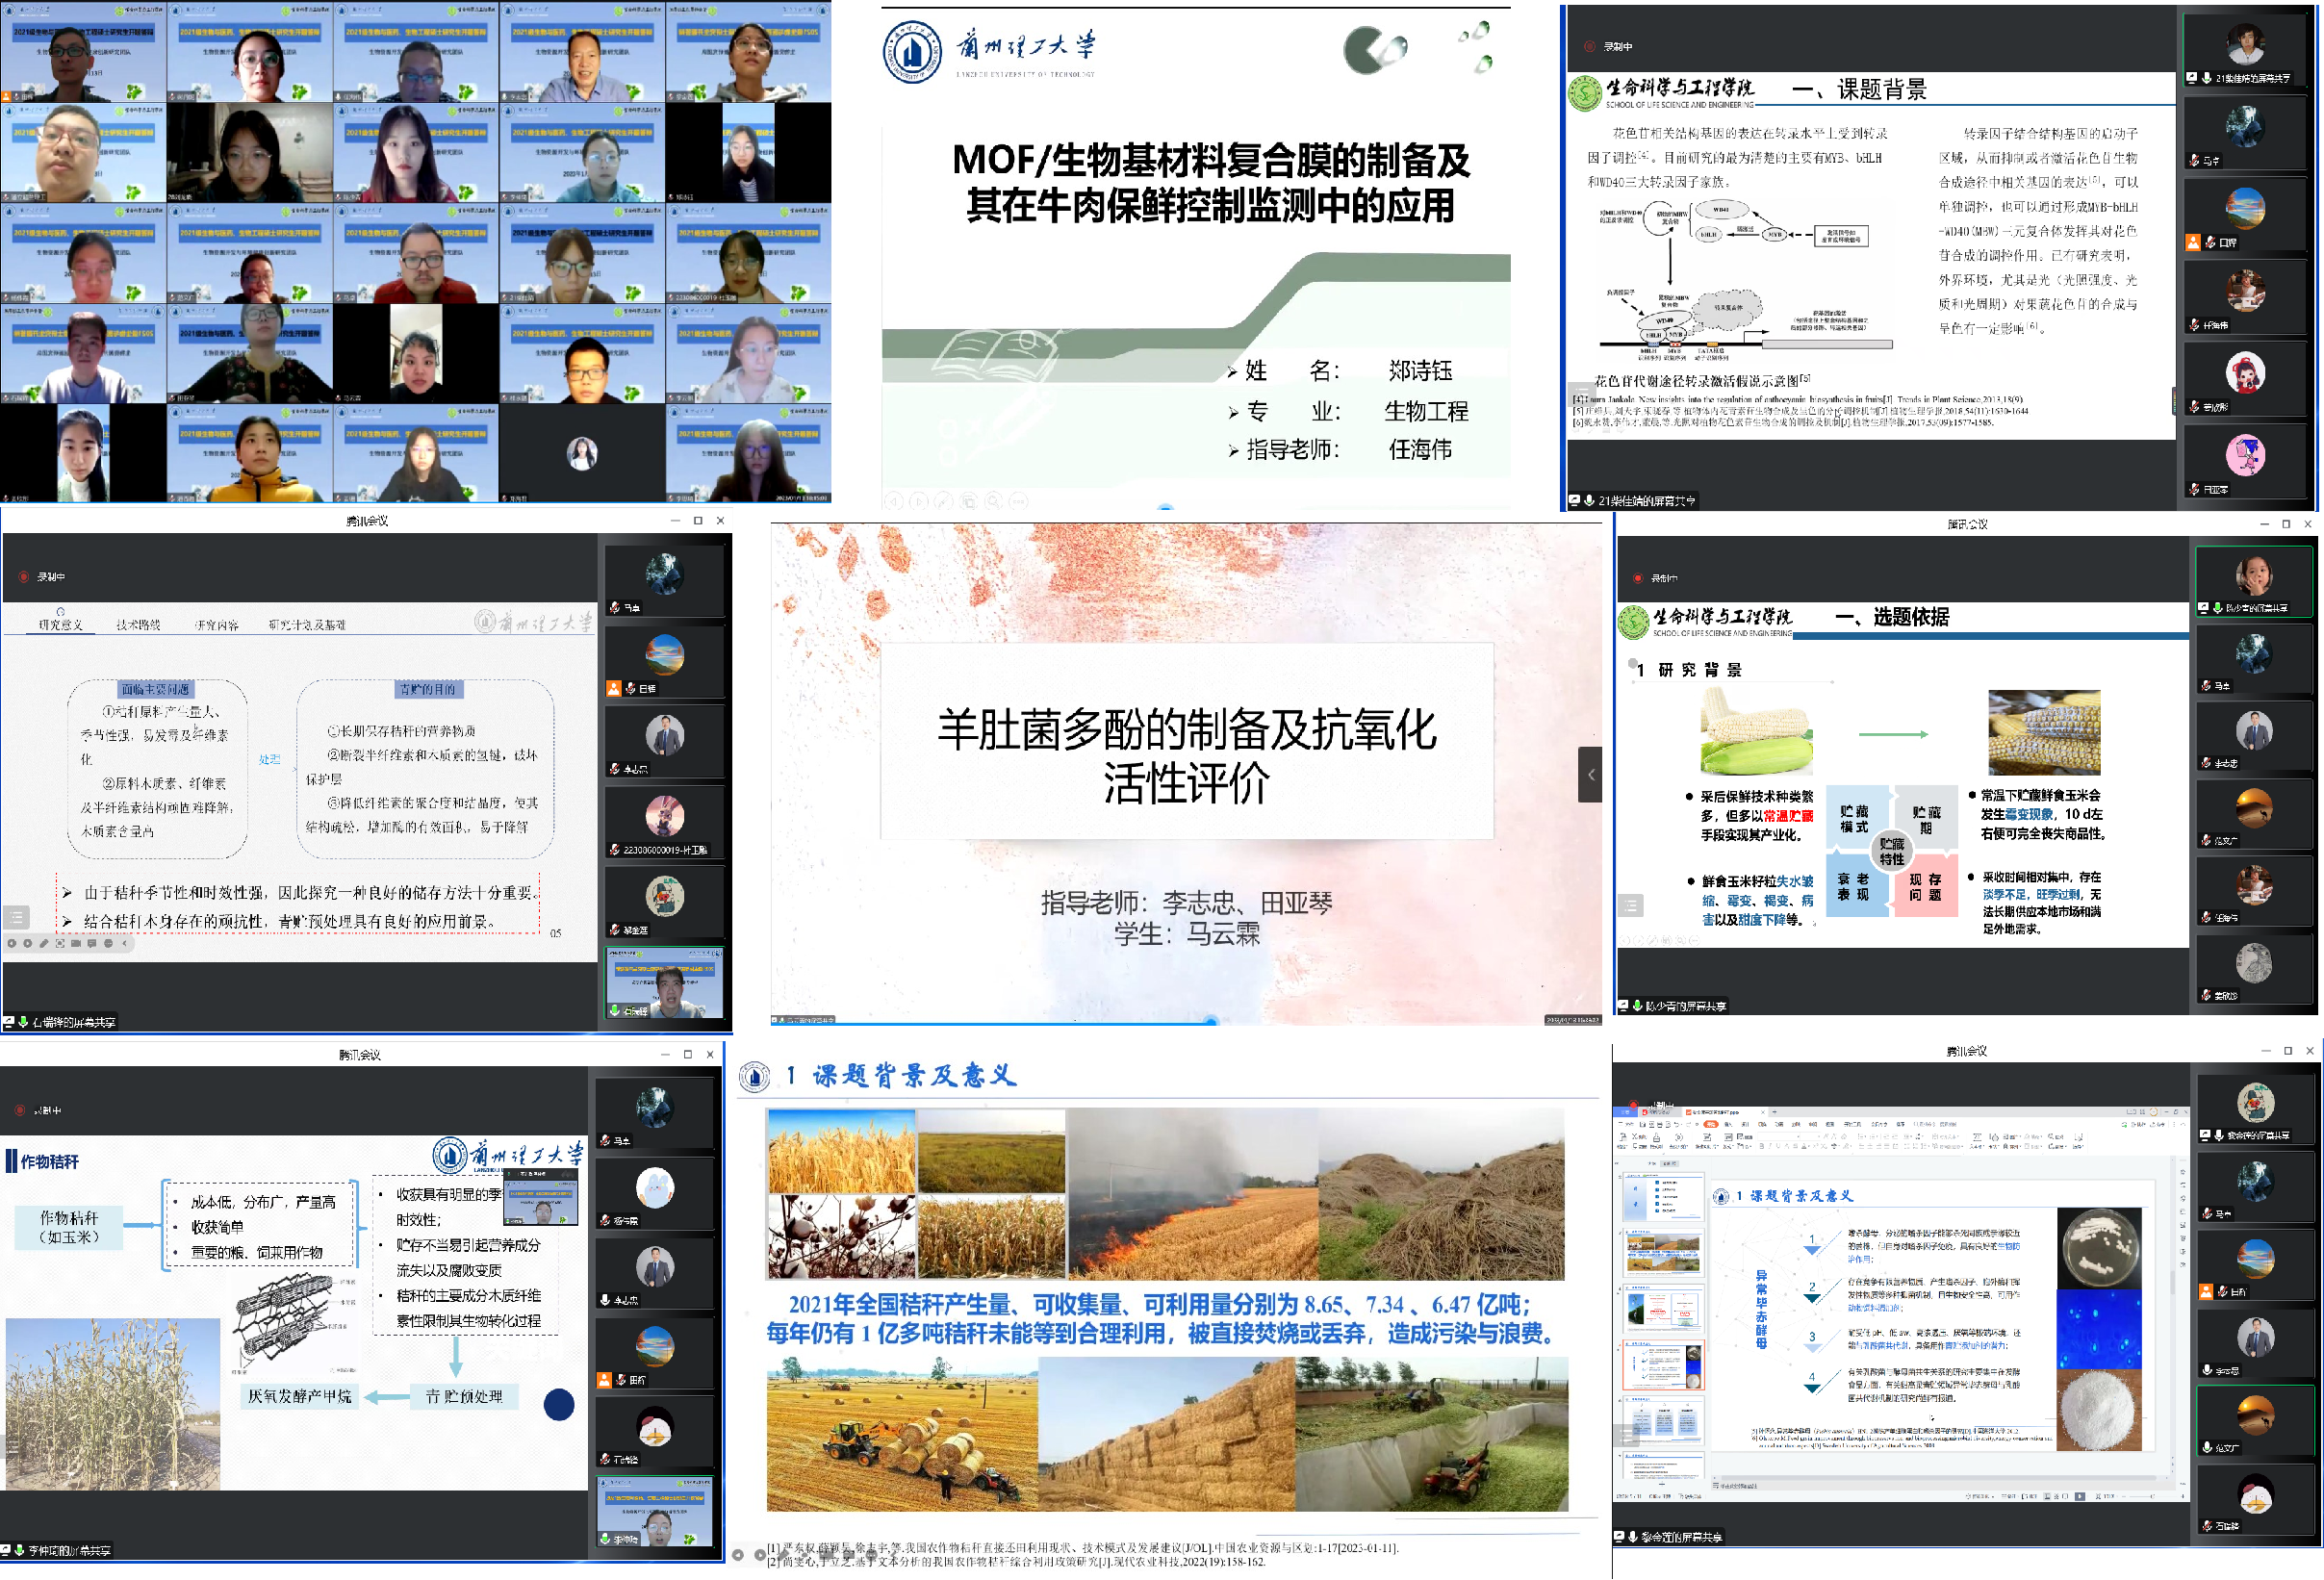
Task: Click the plus icon to add WPS tab
Action: (x=1775, y=1113)
